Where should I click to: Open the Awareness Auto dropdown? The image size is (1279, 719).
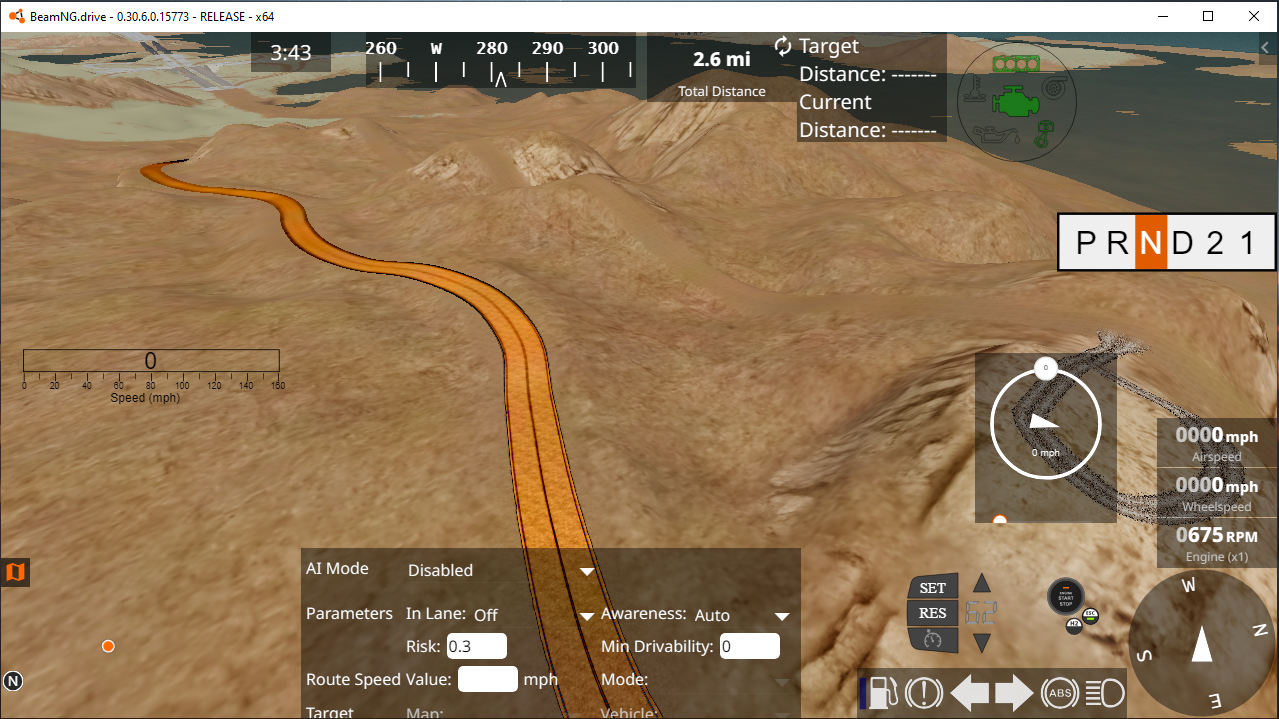[742, 615]
